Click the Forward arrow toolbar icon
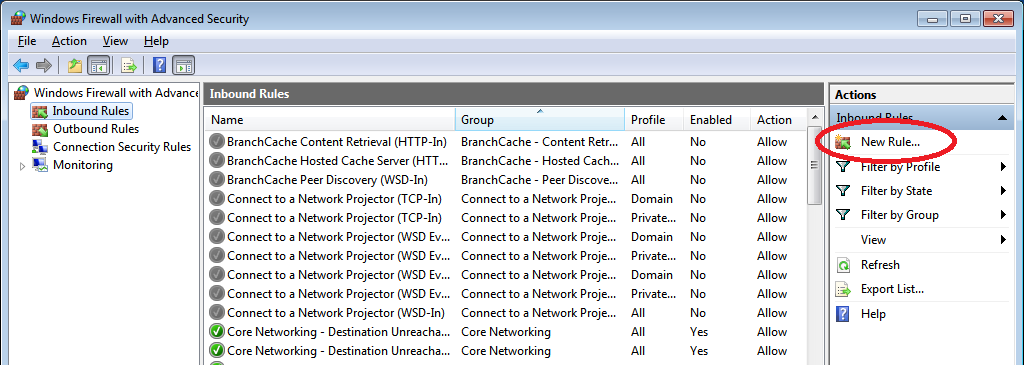Screen dimensions: 1024x365 click(44, 65)
